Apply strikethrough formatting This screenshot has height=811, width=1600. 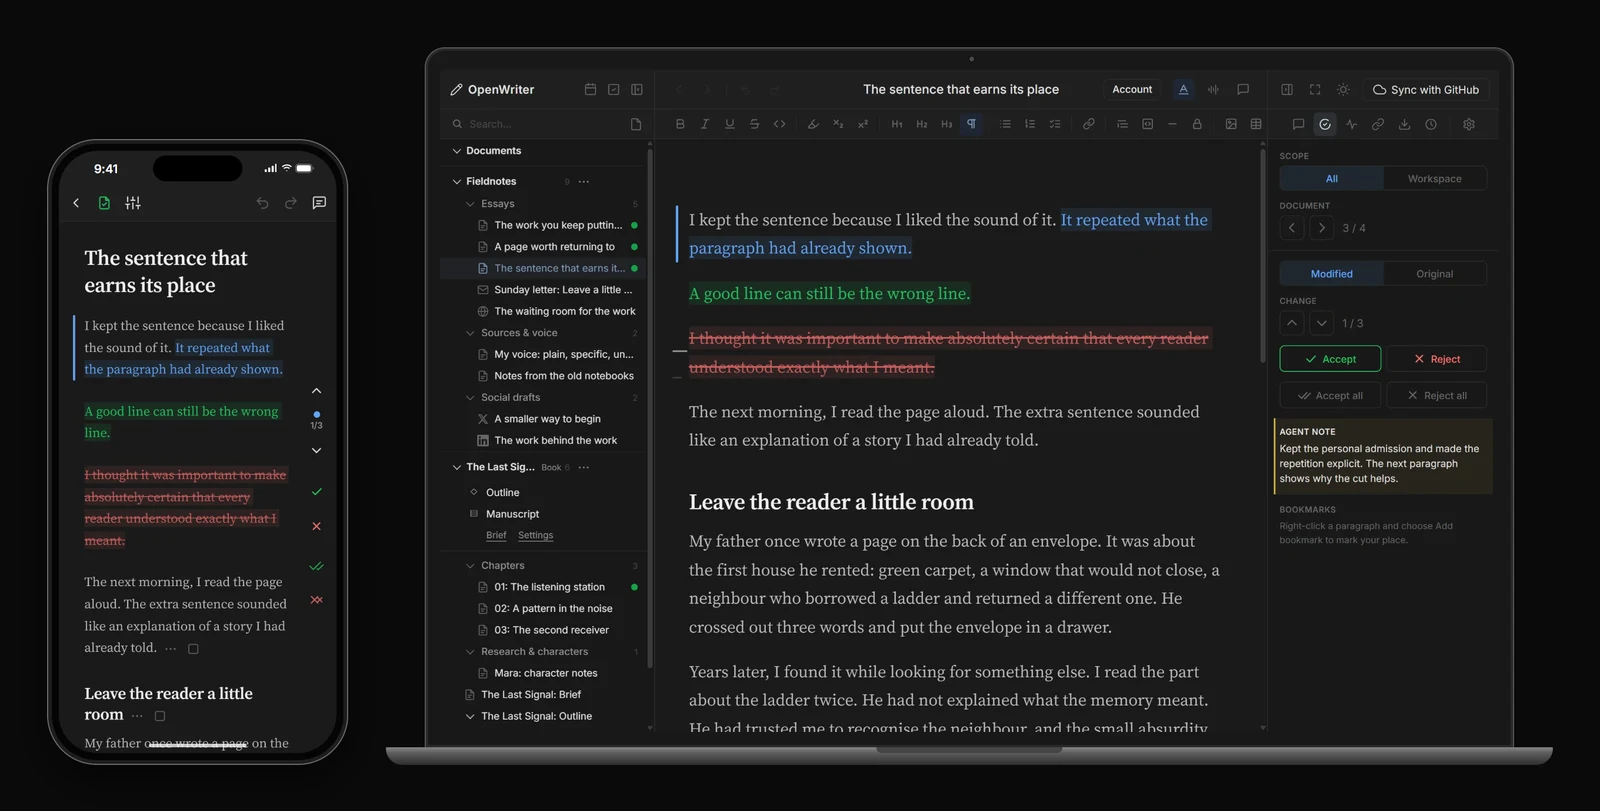pos(754,124)
